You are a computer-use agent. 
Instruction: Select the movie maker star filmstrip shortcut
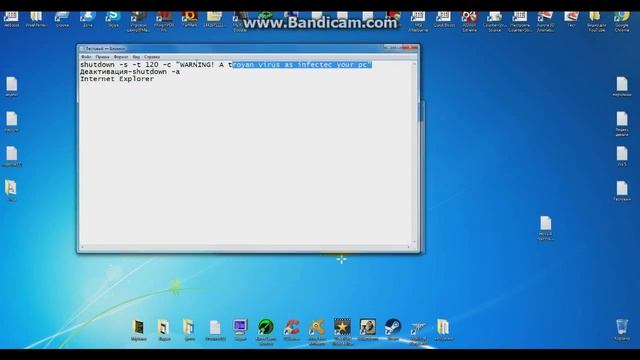pyautogui.click(x=342, y=331)
